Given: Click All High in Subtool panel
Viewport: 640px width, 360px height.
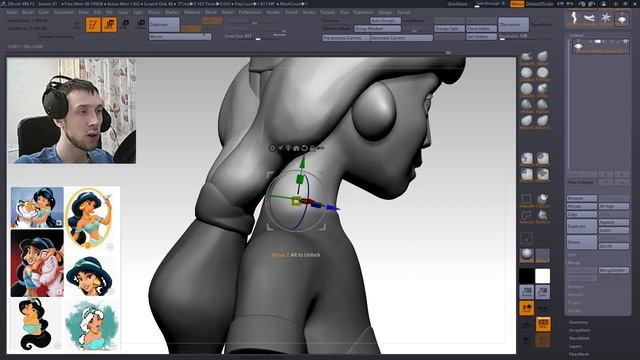Looking at the screenshot, I should click(613, 206).
